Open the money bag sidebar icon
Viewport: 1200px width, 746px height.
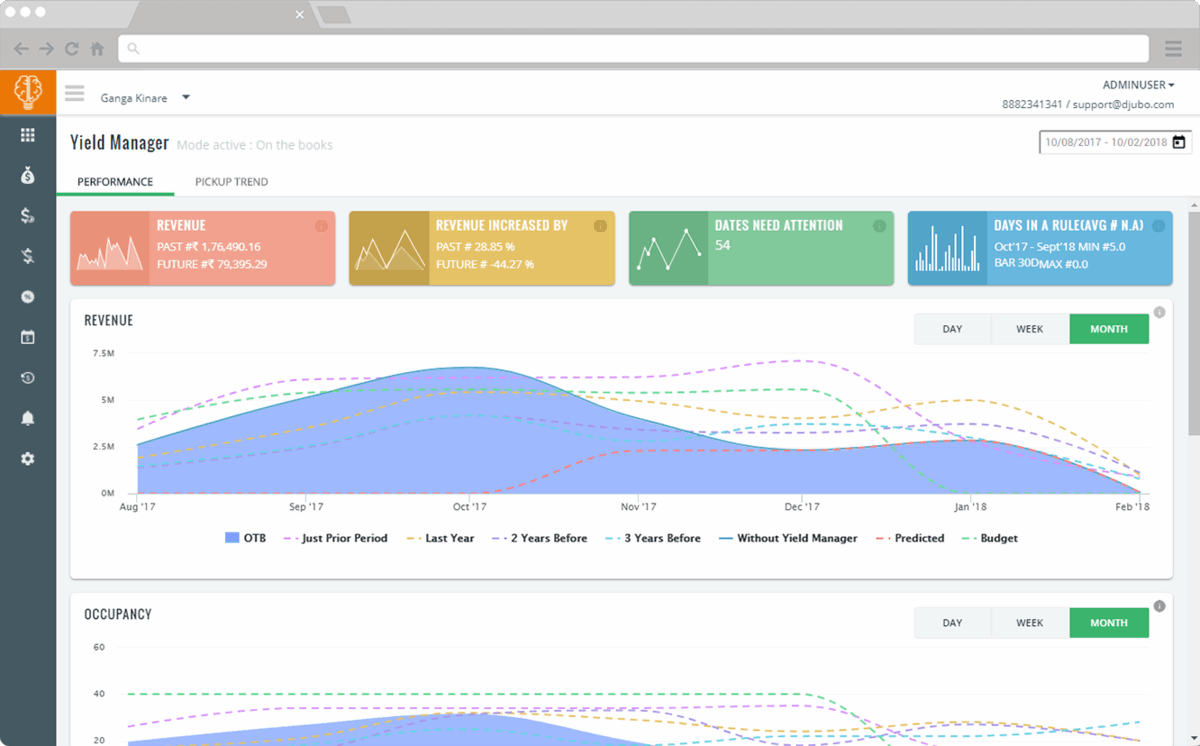click(28, 175)
